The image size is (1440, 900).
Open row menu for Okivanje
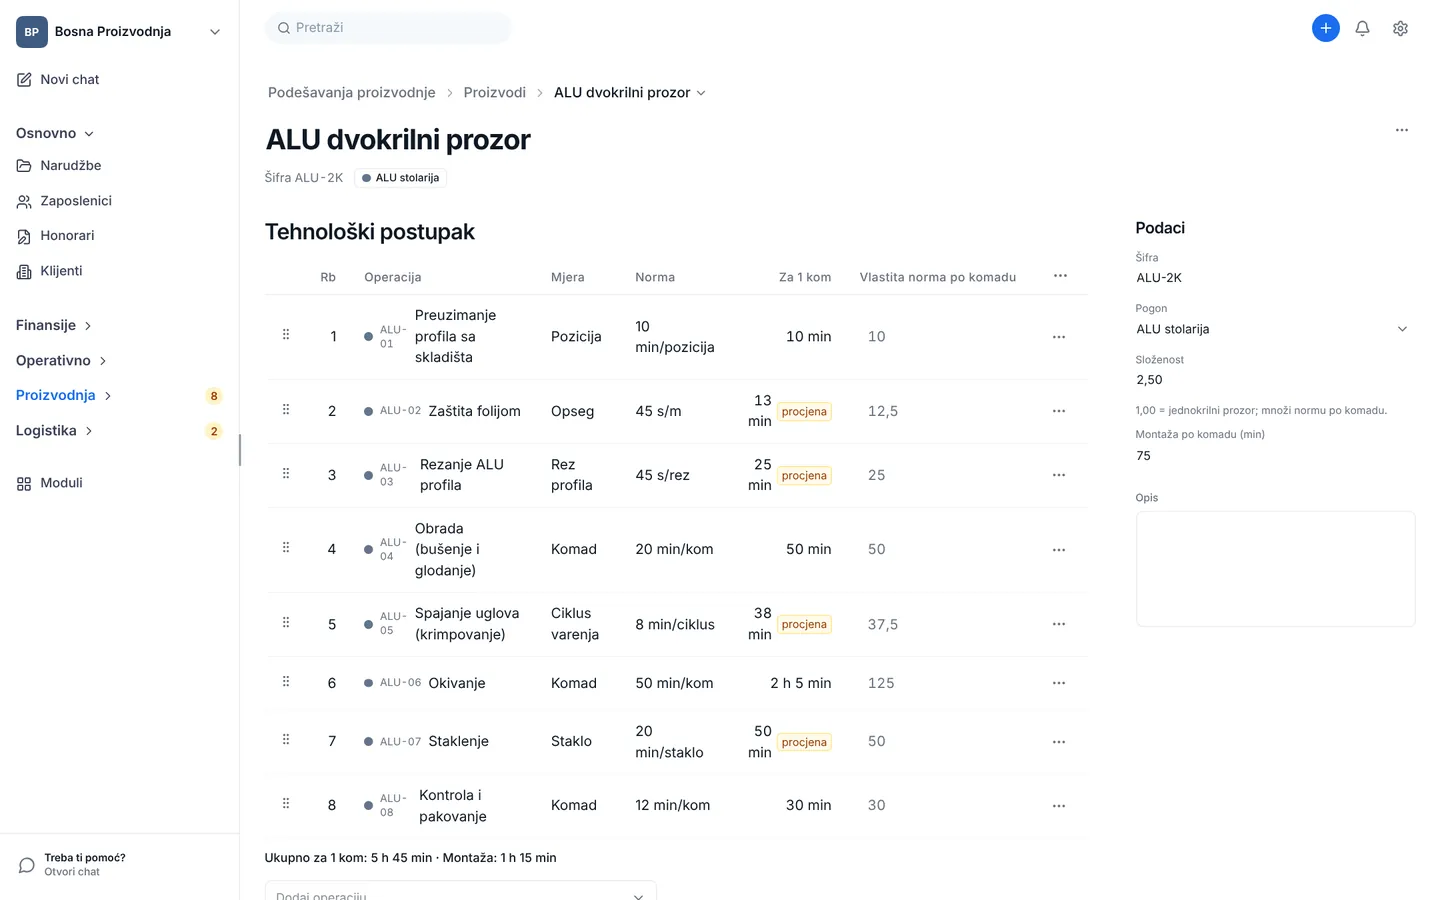(1058, 683)
